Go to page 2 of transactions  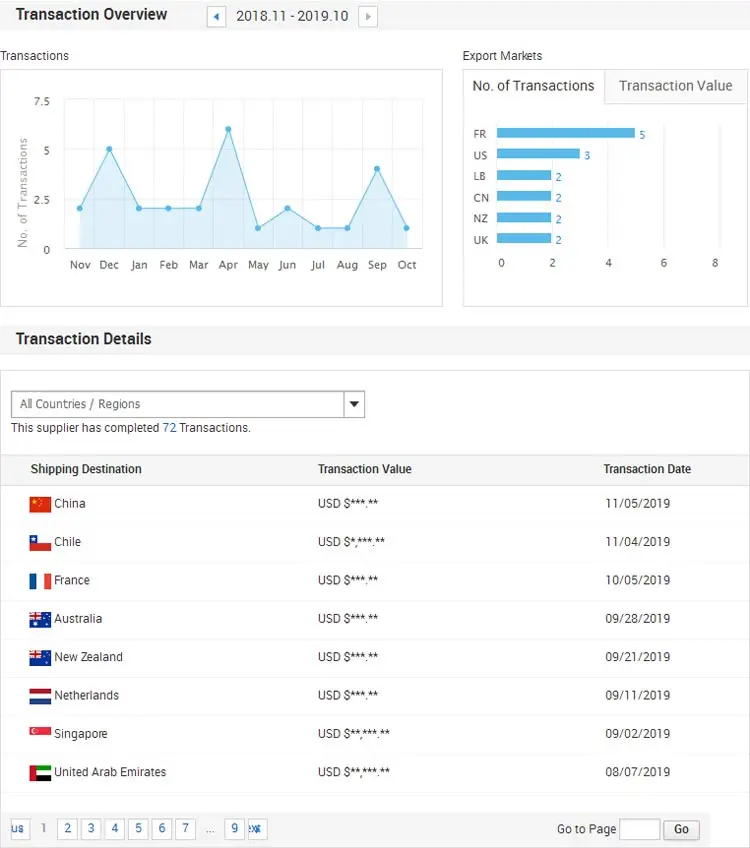tap(67, 829)
